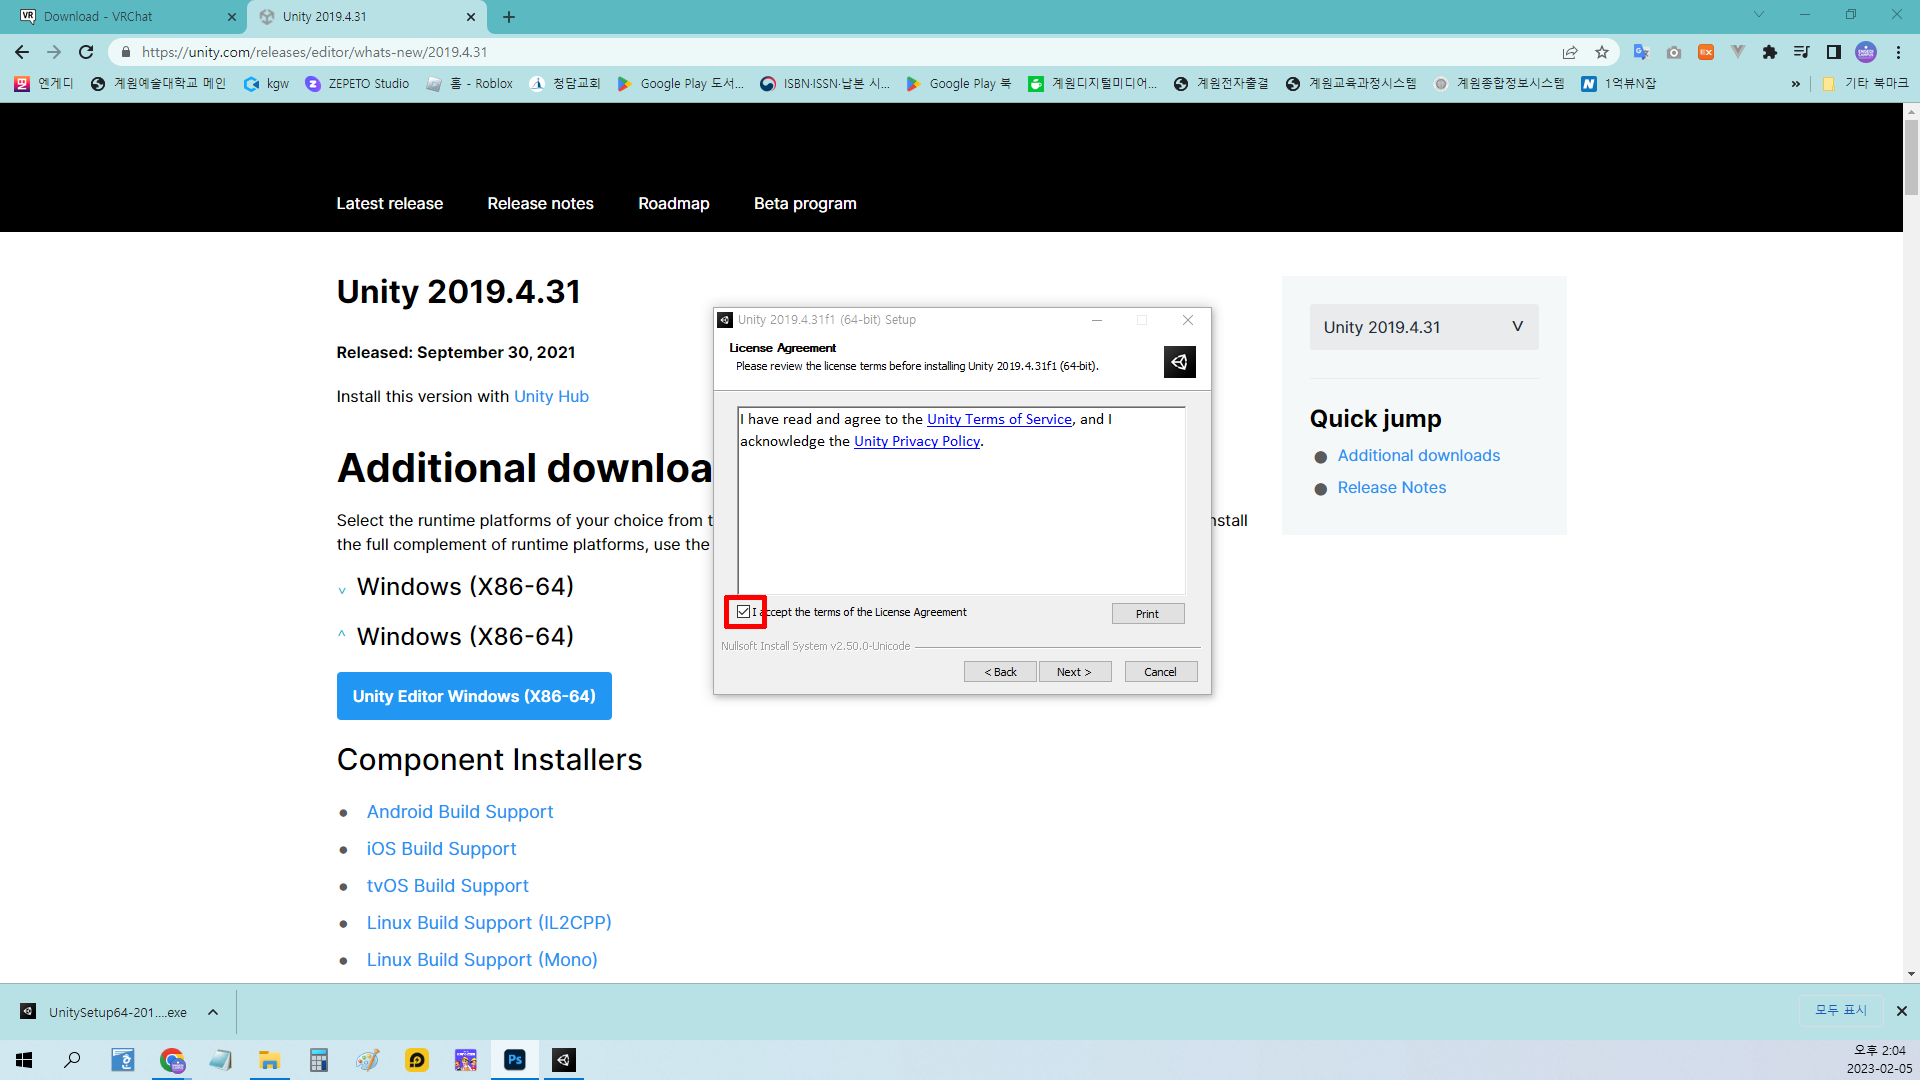1920x1080 pixels.
Task: Open Chrome menu with three dots icon
Action: click(1898, 52)
